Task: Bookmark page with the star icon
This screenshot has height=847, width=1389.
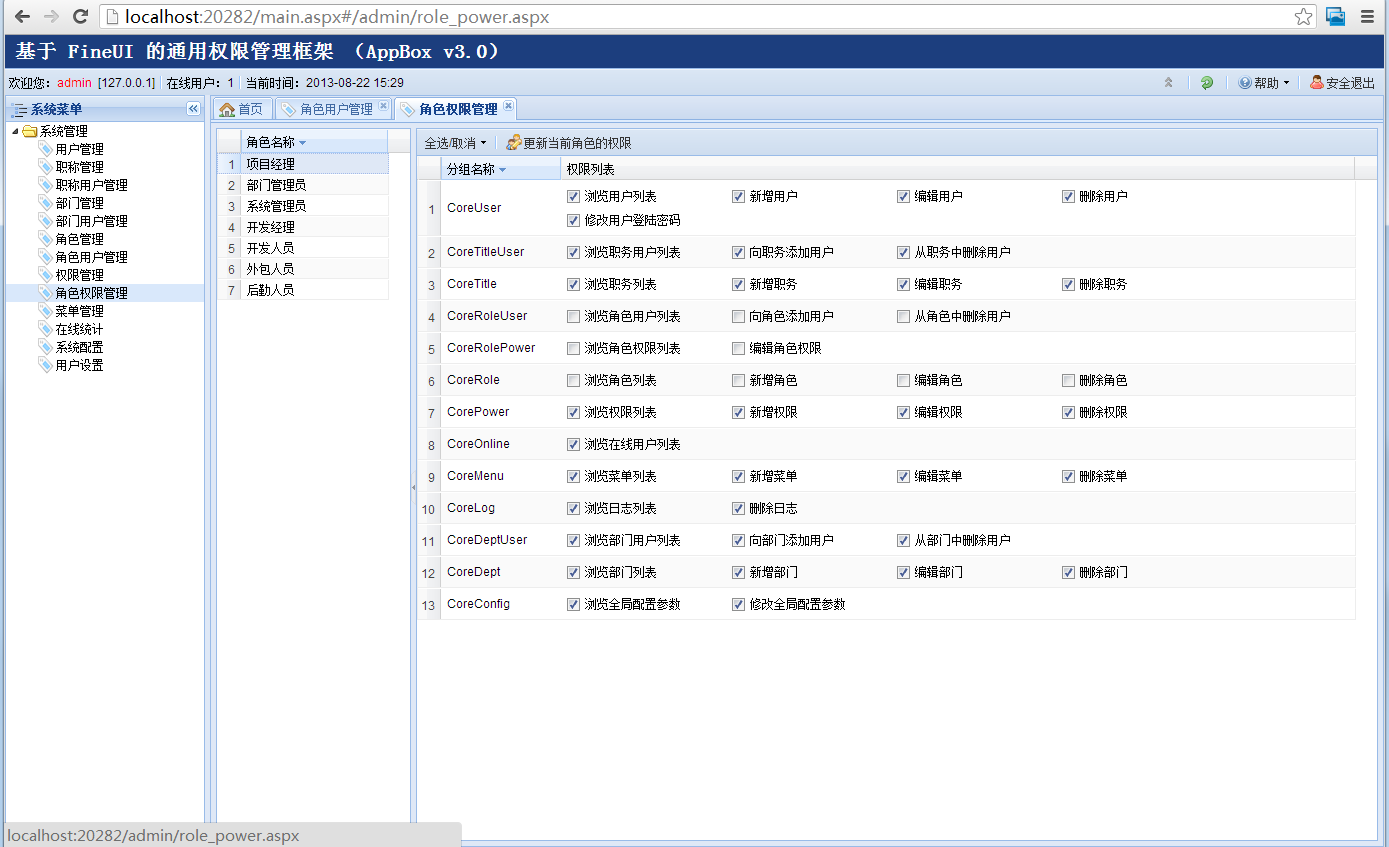Action: [x=1303, y=17]
